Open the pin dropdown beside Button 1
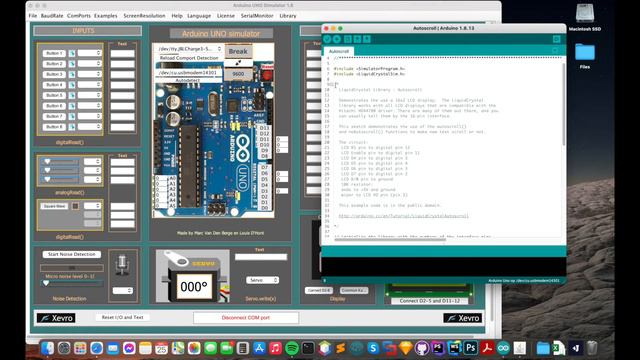Image resolution: width=640 pixels, height=360 pixels. click(x=89, y=53)
